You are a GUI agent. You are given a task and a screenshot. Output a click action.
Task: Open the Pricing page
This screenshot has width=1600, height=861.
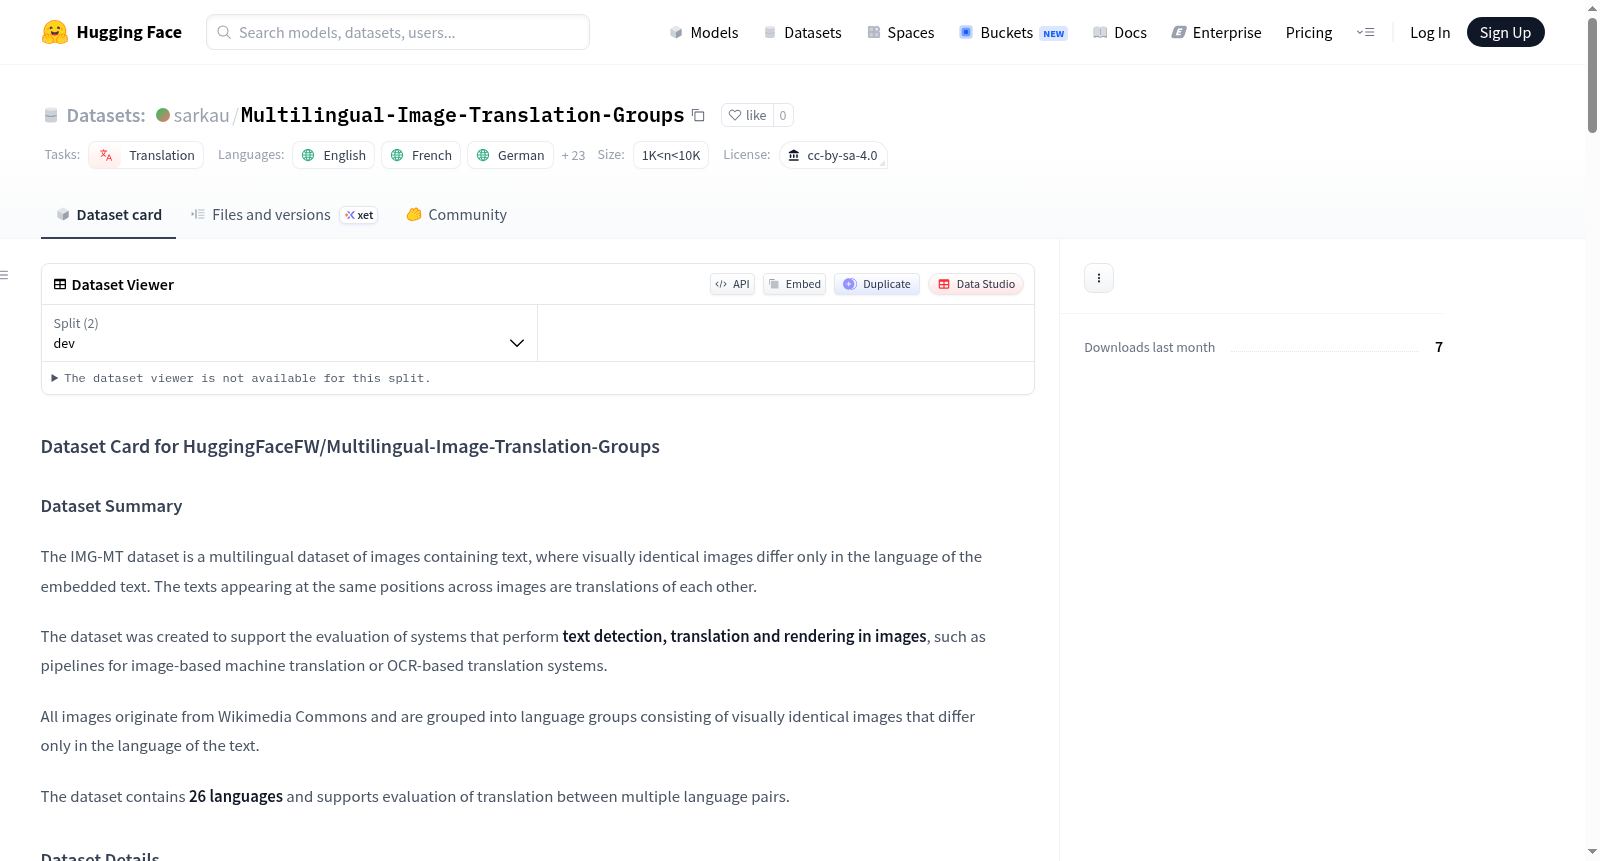[x=1309, y=32]
